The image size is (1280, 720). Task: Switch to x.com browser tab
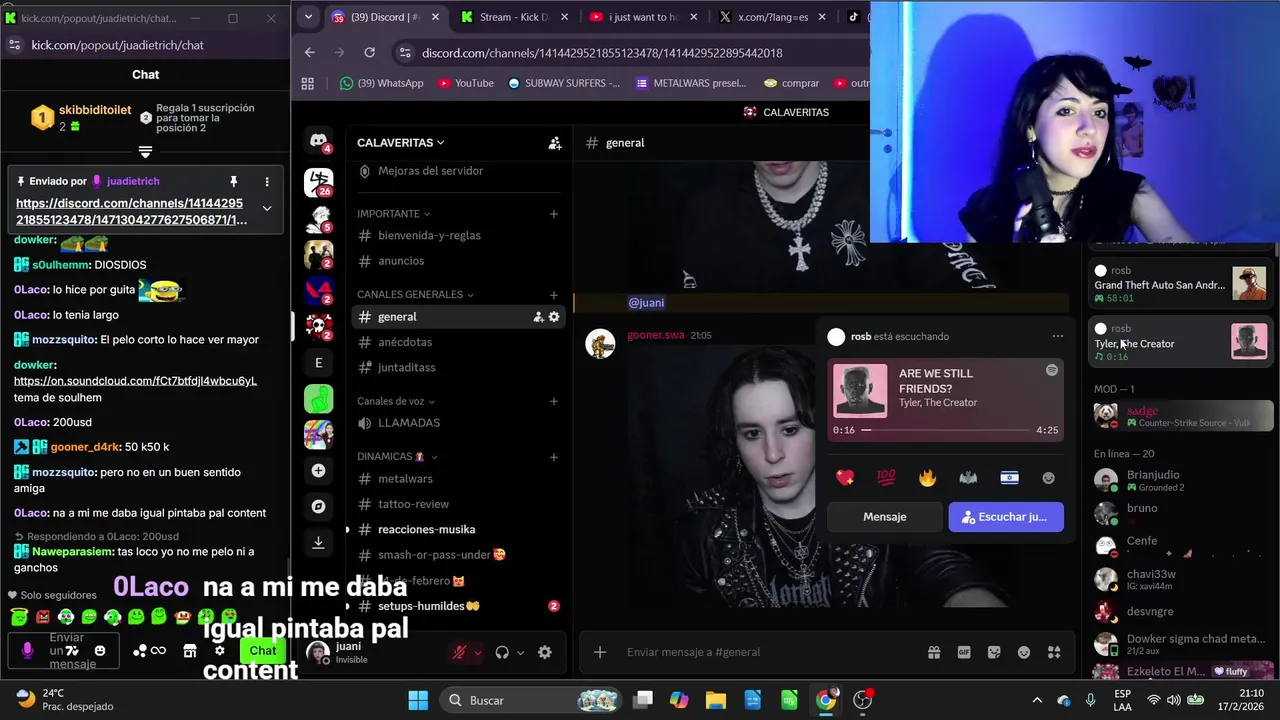coord(773,17)
